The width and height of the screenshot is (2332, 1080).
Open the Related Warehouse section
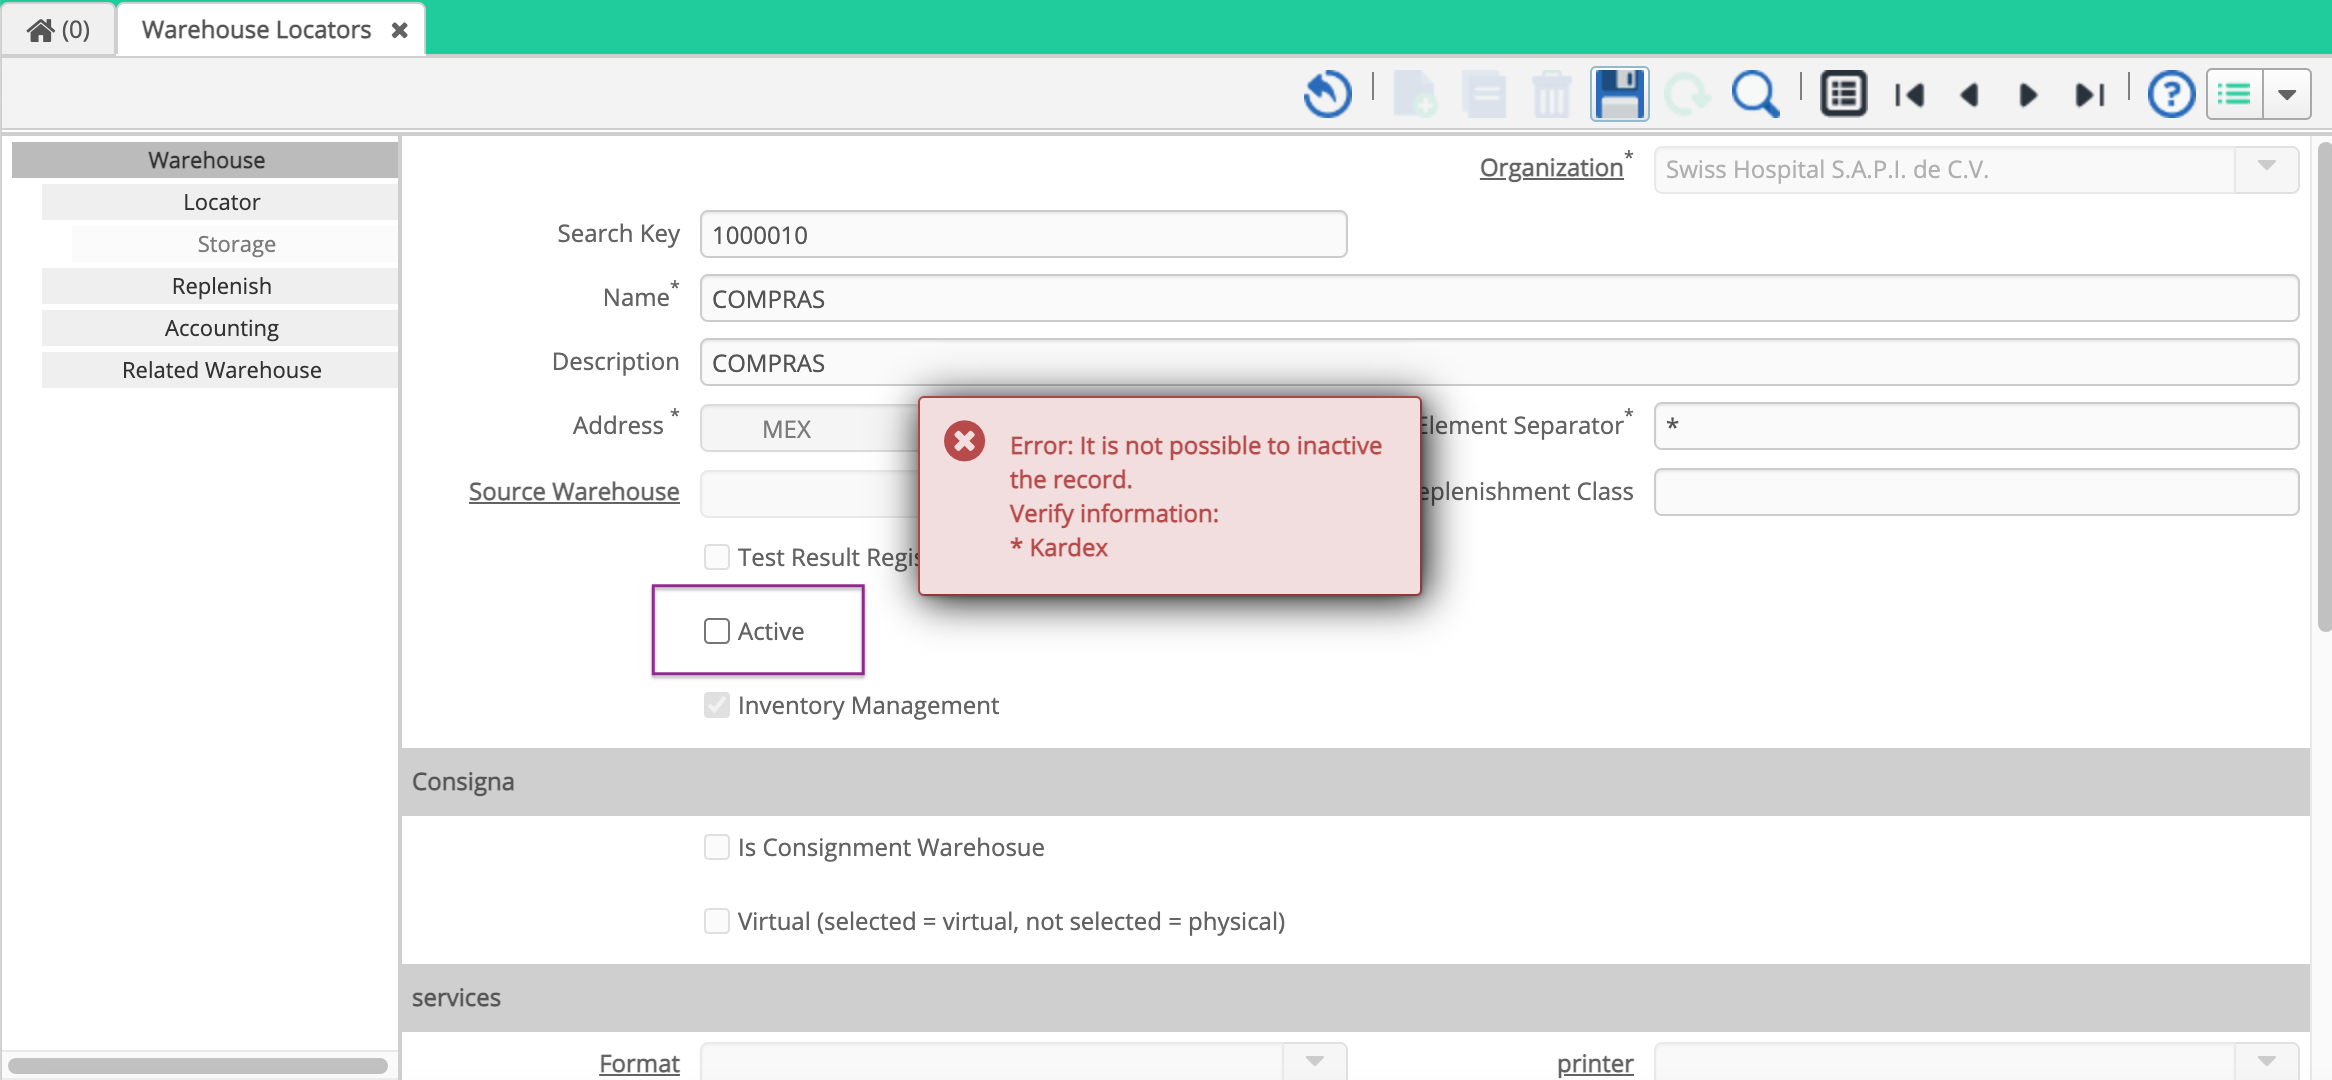click(221, 369)
